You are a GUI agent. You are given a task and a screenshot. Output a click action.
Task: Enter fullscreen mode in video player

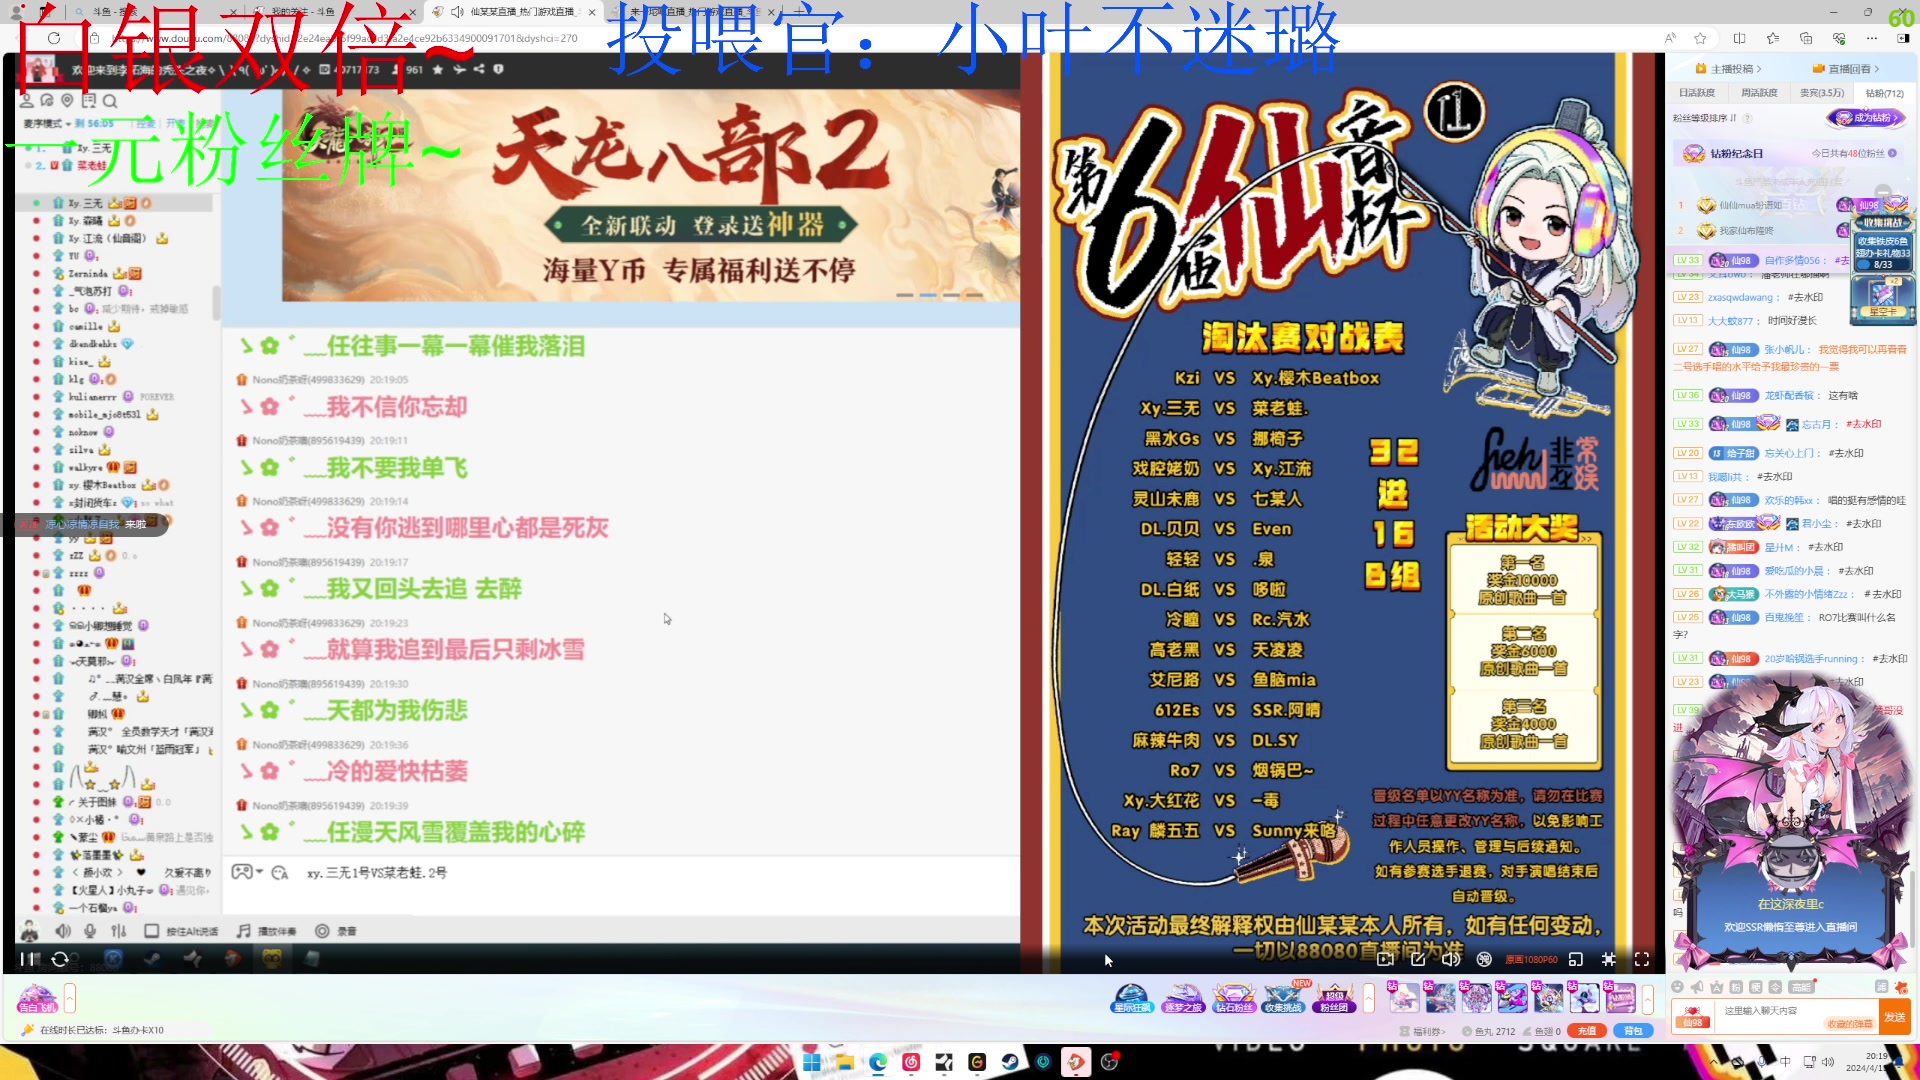(x=1642, y=959)
